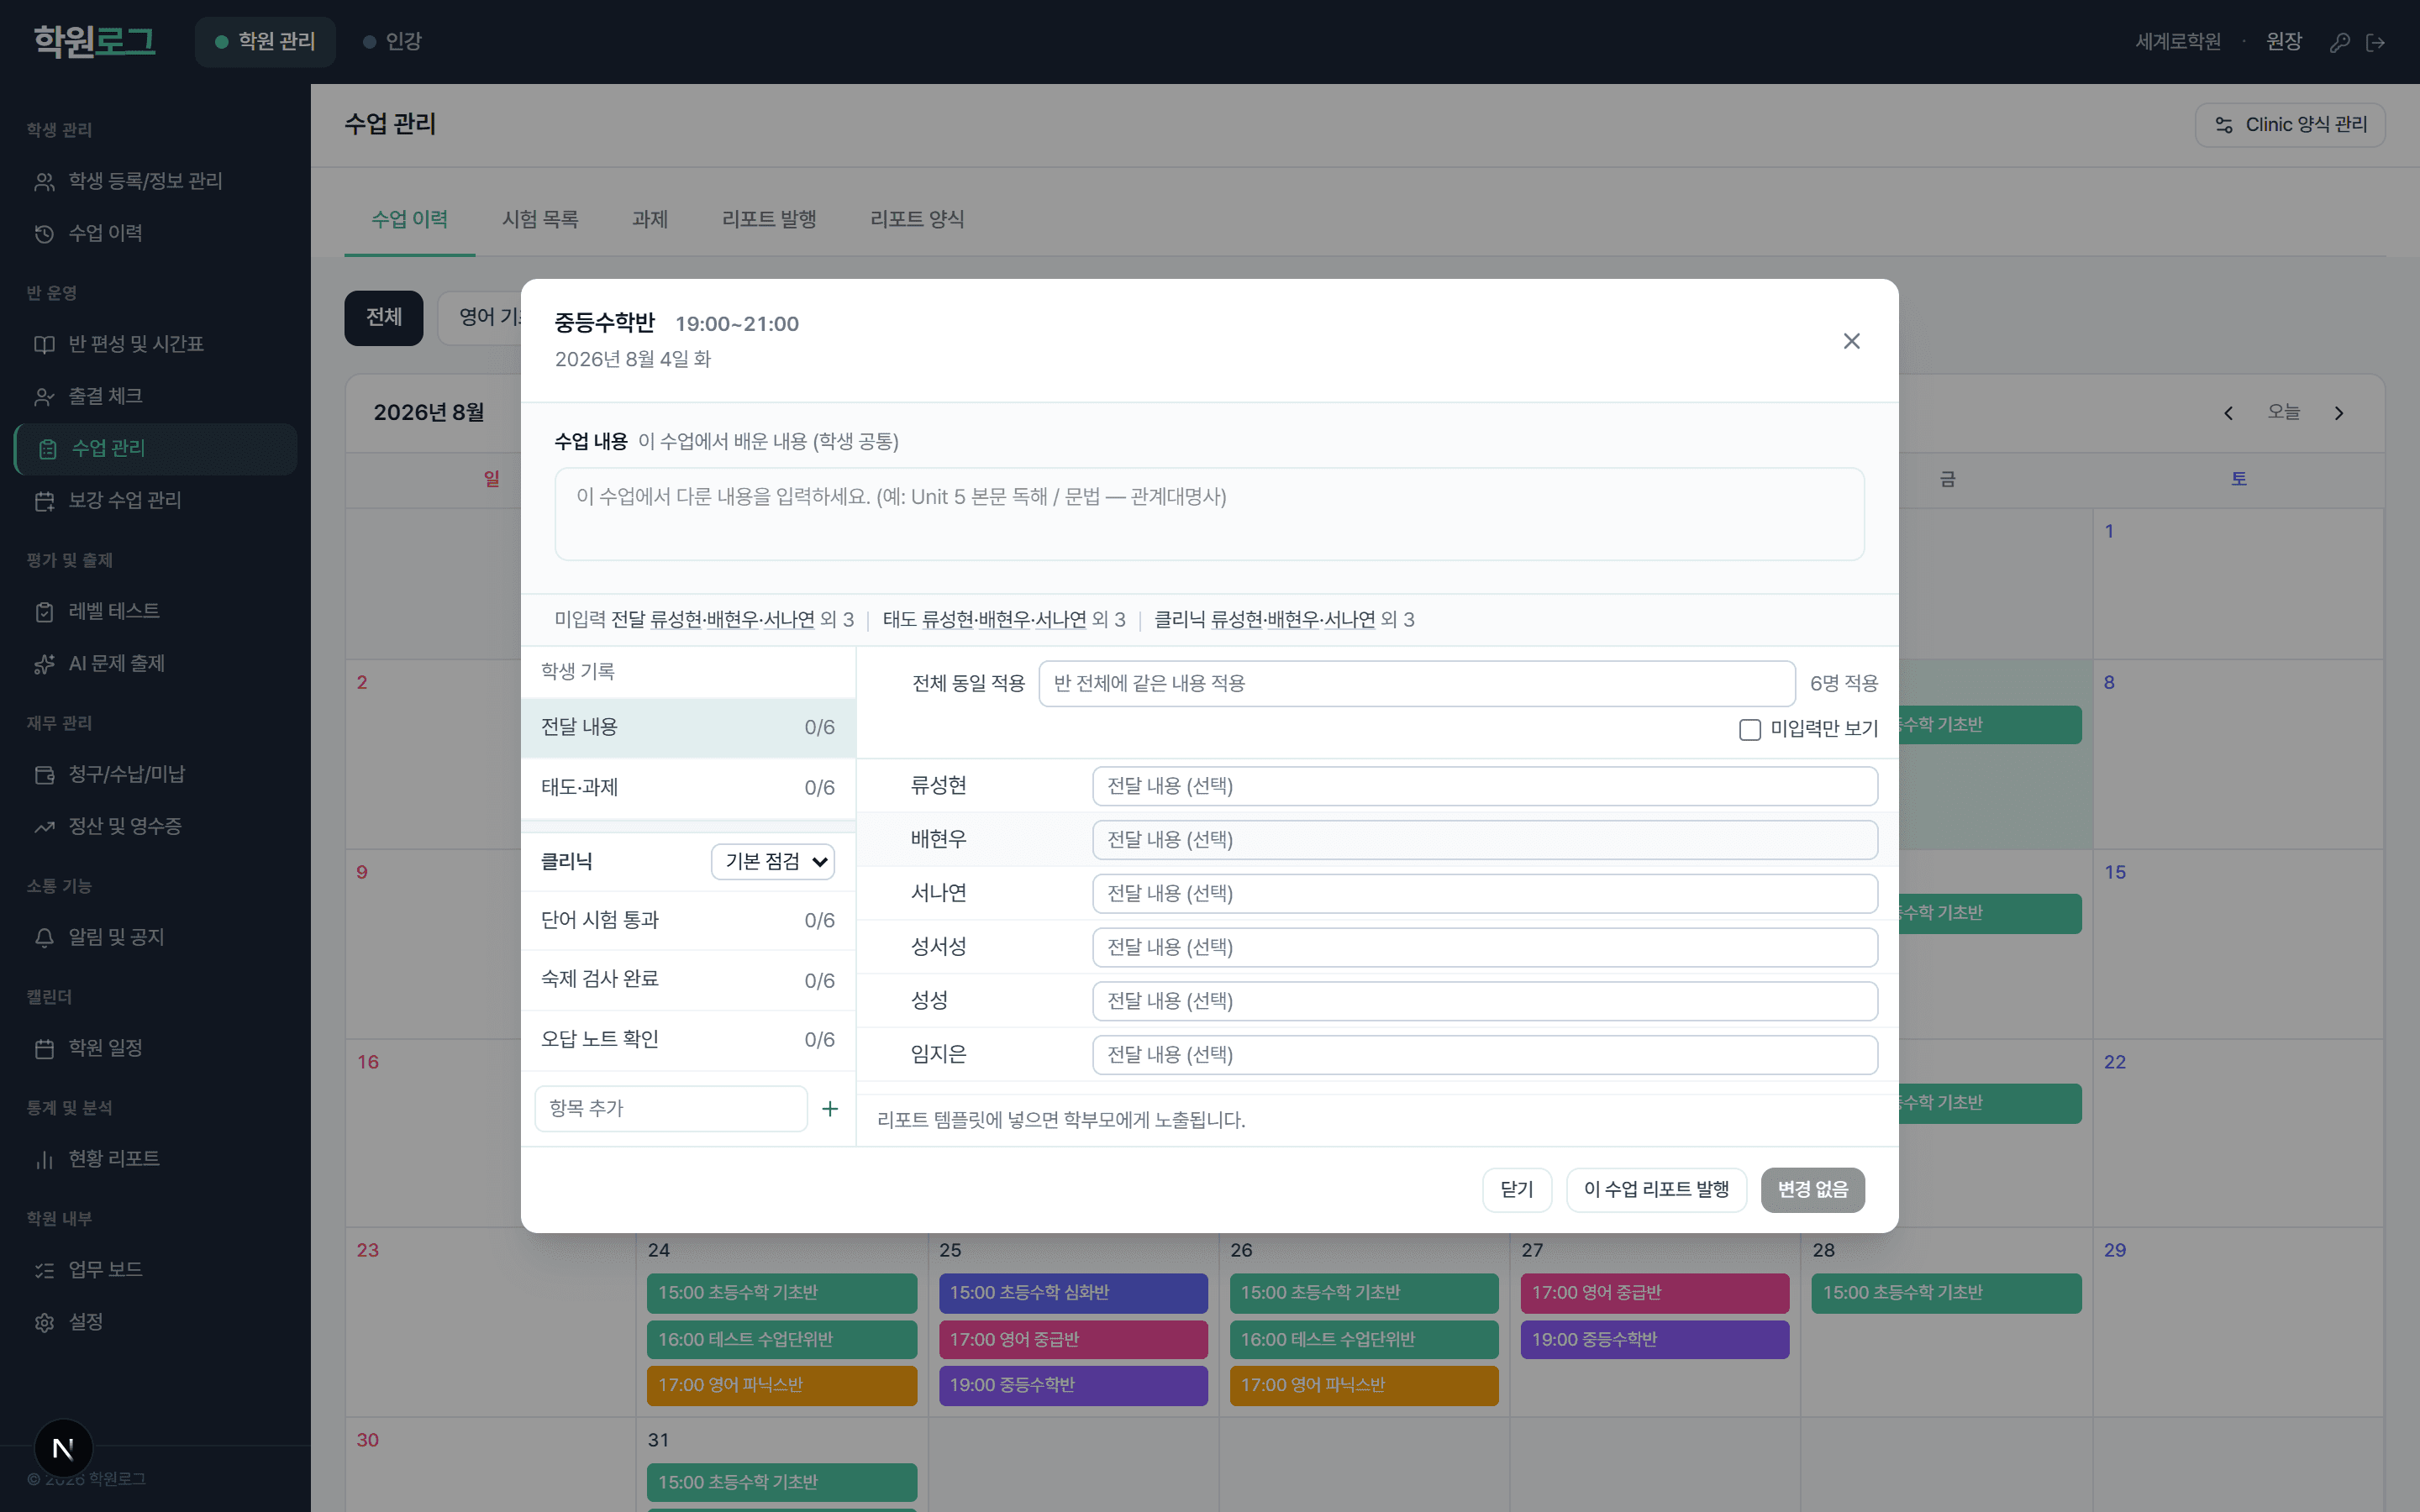The height and width of the screenshot is (1512, 2420).
Task: Click 류성현's 전달 내용 field
Action: tap(1484, 786)
